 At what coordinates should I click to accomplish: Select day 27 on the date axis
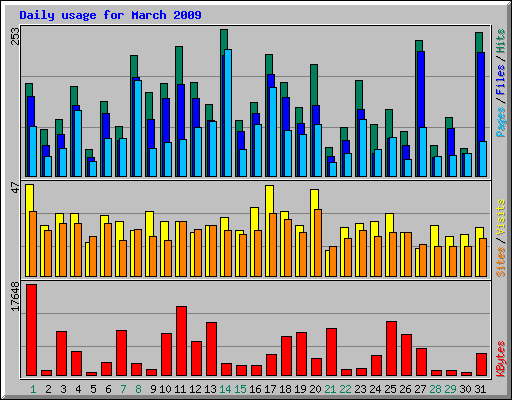[x=420, y=389]
